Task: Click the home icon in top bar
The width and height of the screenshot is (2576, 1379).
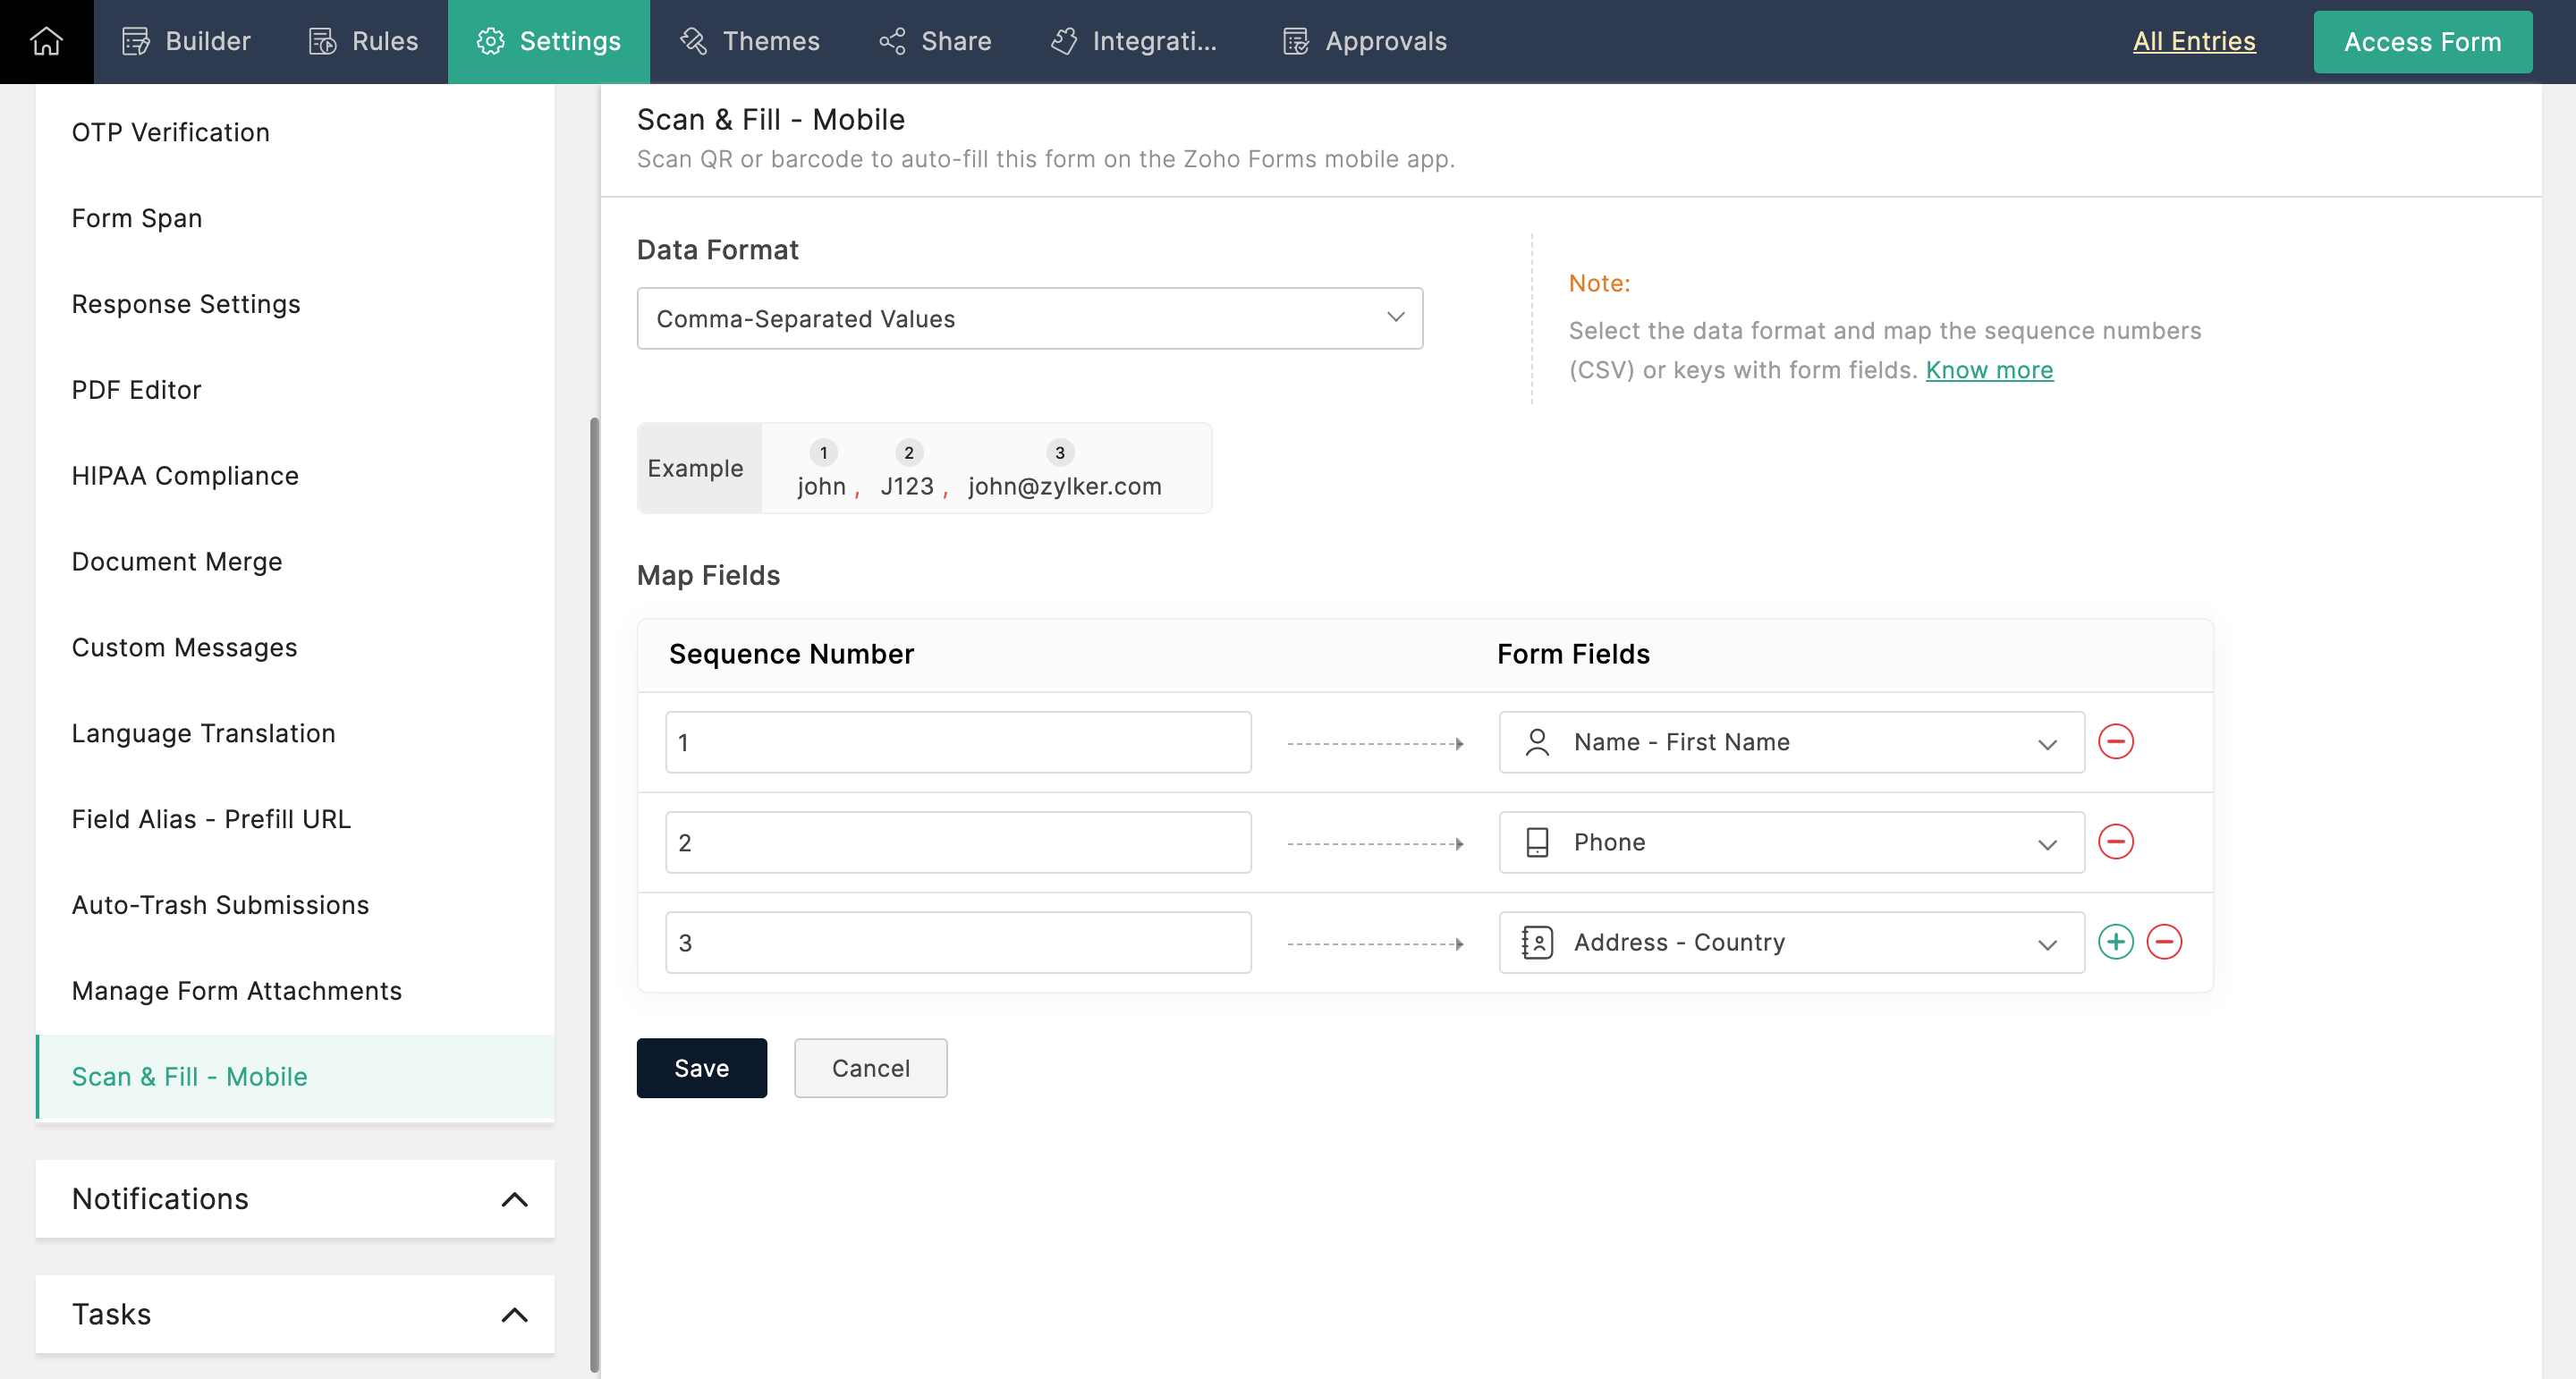Action: click(x=46, y=41)
